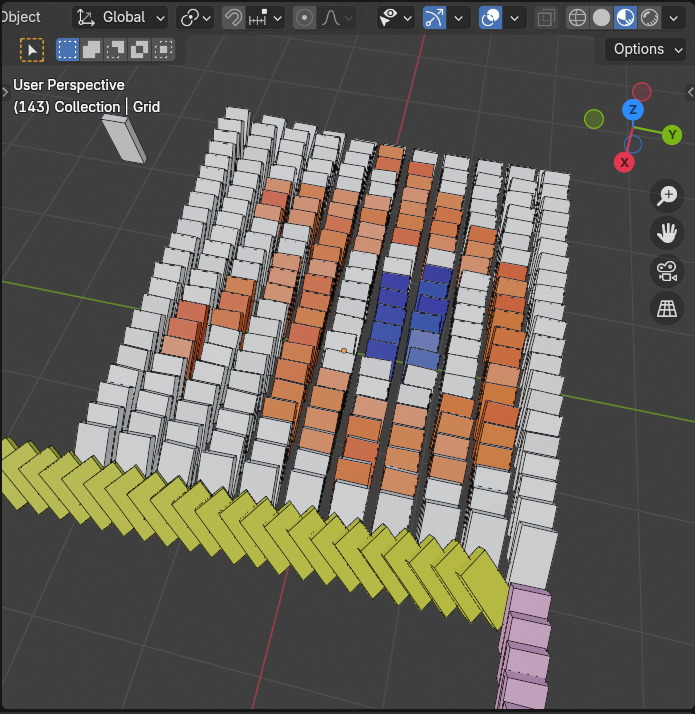Open the overlays options dropdown arrow

tap(515, 18)
